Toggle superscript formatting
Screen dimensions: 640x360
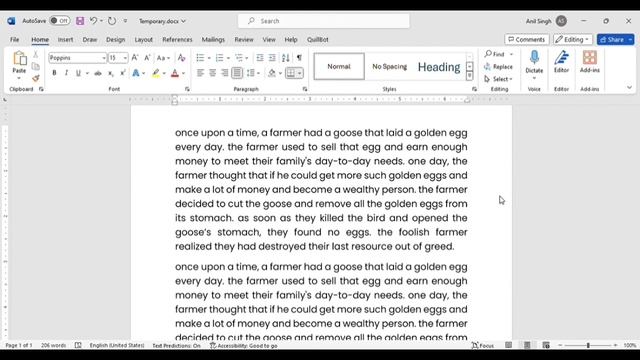(x=122, y=73)
